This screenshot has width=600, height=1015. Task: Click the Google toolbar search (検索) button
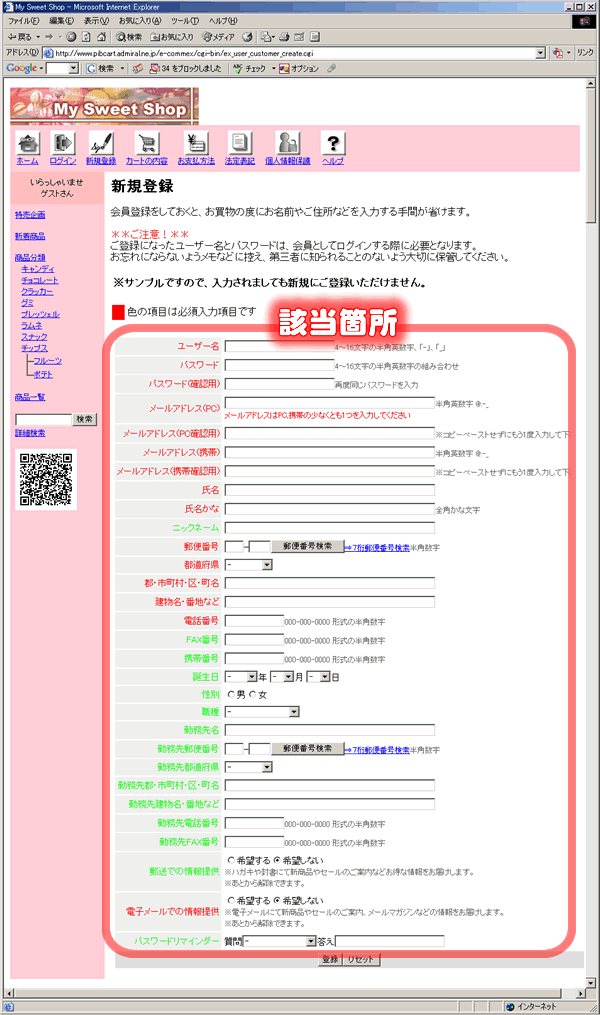click(x=100, y=68)
